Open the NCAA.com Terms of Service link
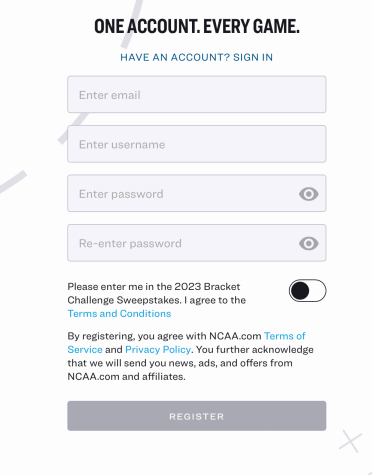 285,336
